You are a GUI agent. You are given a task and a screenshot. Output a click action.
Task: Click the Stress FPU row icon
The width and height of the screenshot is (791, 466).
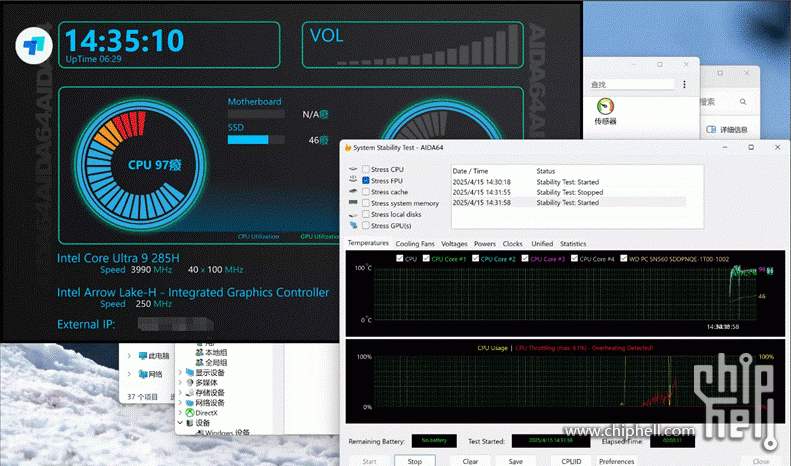tap(353, 180)
